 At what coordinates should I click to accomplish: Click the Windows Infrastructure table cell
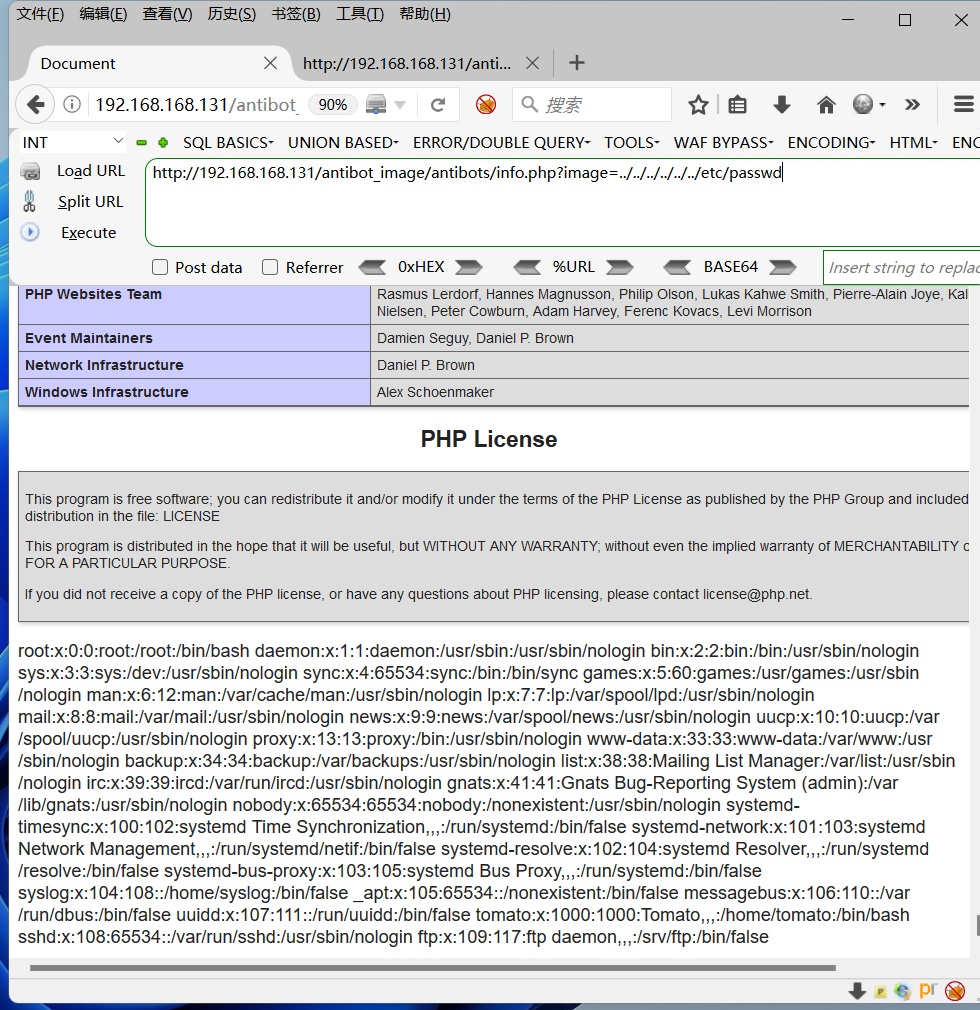(194, 392)
